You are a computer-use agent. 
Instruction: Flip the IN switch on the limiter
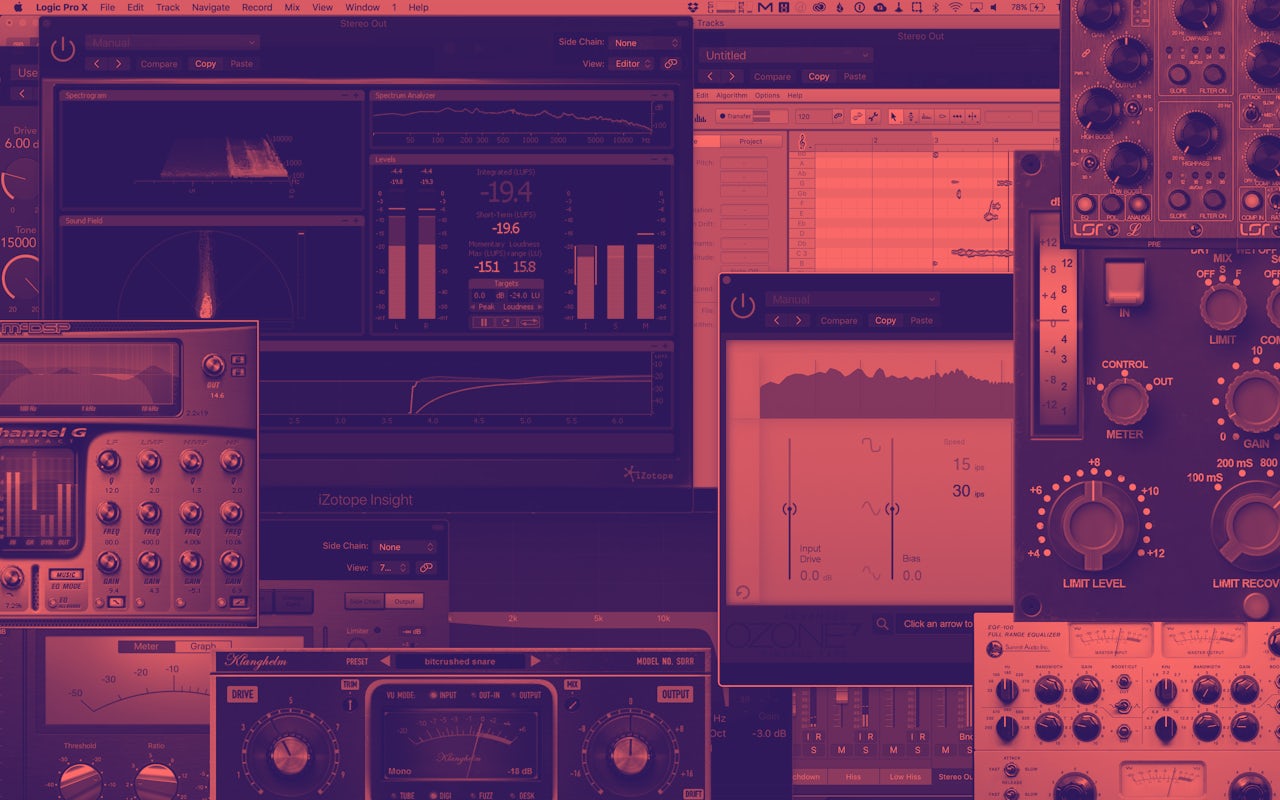coord(1124,283)
